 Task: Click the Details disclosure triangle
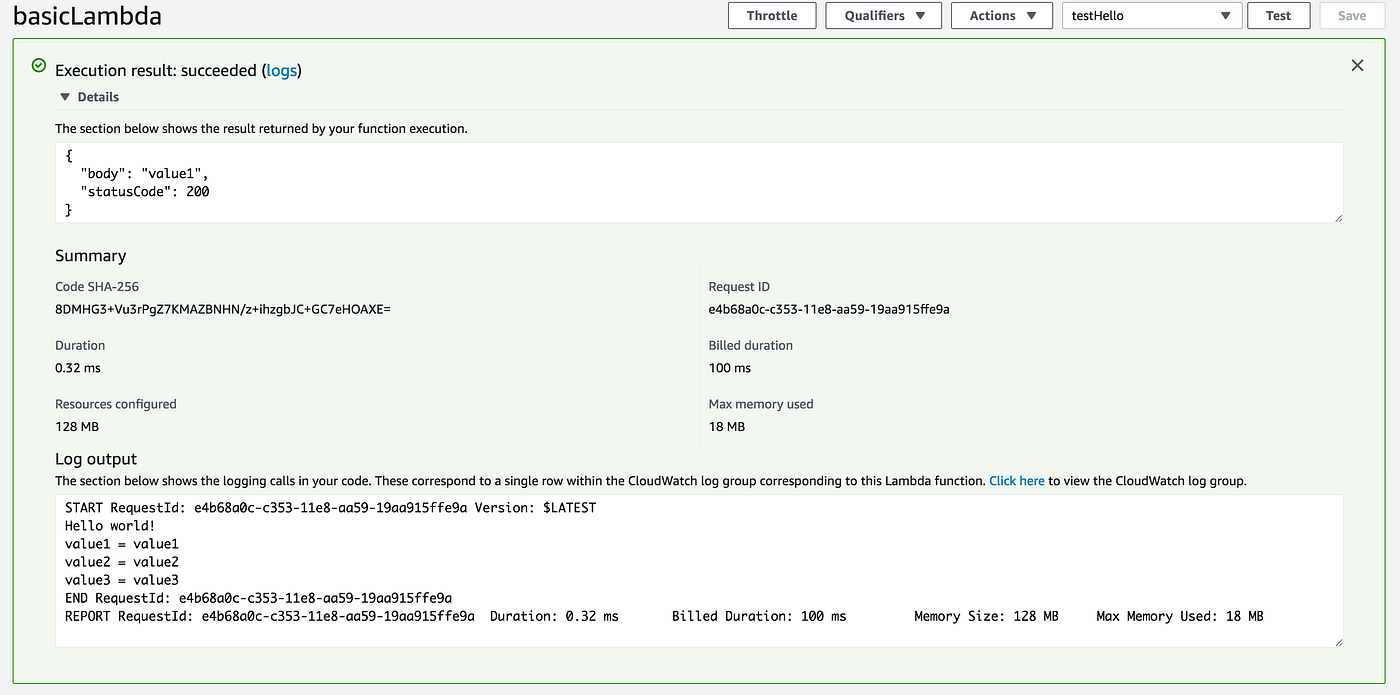(64, 96)
